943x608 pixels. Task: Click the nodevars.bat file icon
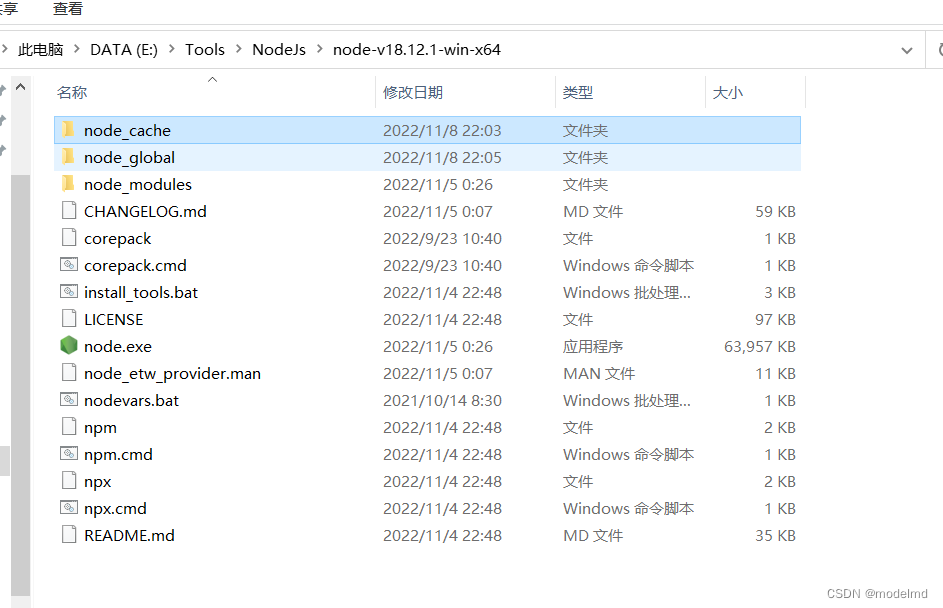pos(68,400)
